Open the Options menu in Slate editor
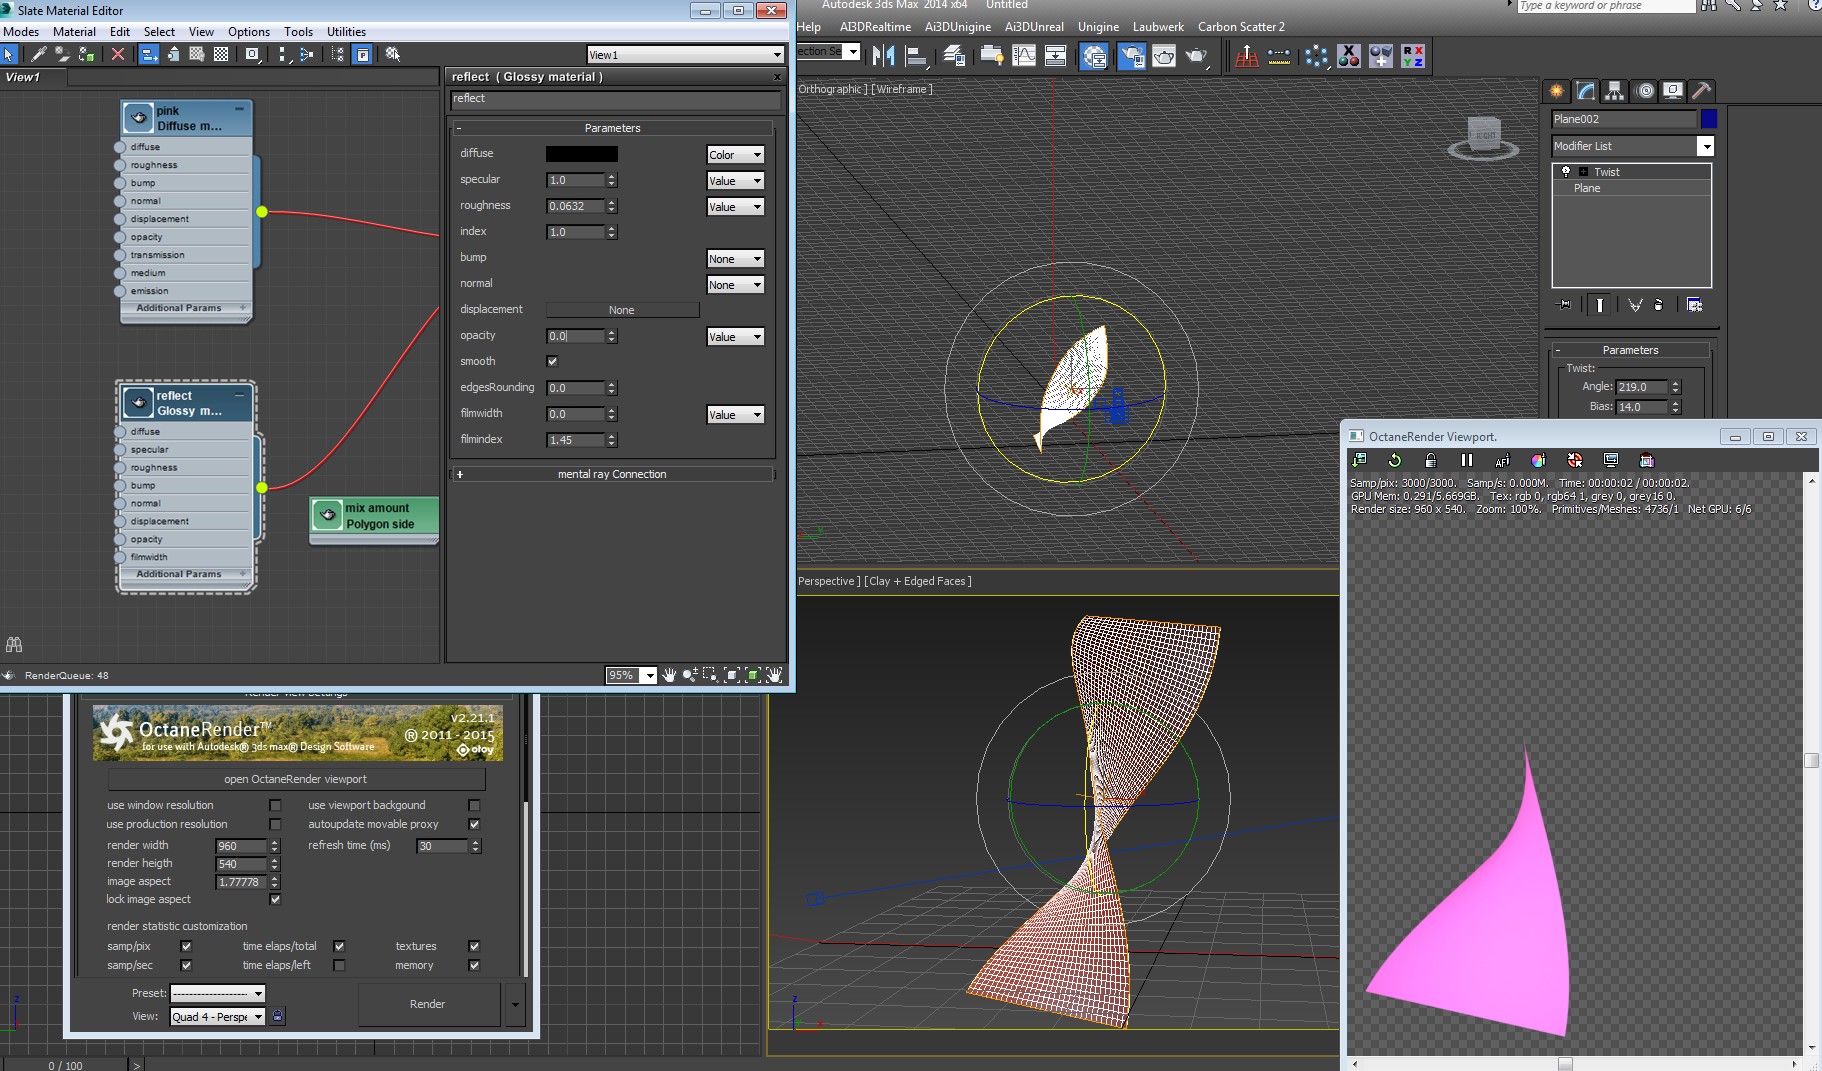 (x=249, y=32)
